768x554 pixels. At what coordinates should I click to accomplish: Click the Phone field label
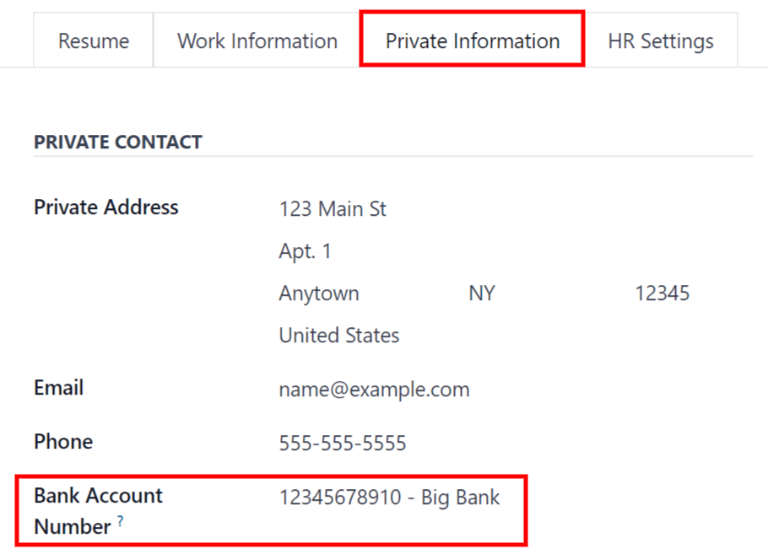click(63, 441)
